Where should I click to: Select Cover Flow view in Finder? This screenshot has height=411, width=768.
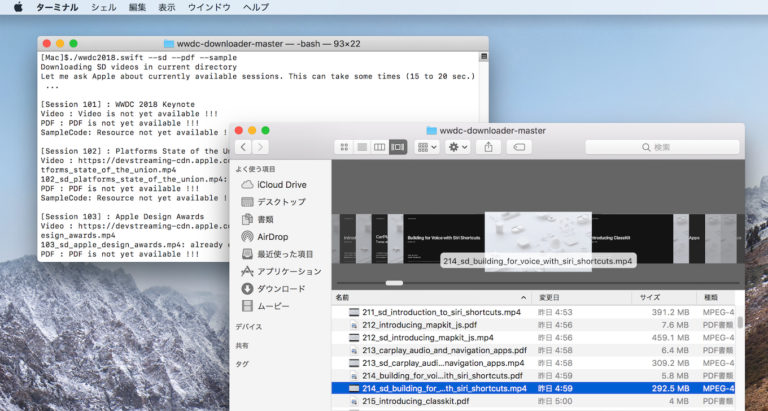click(398, 147)
